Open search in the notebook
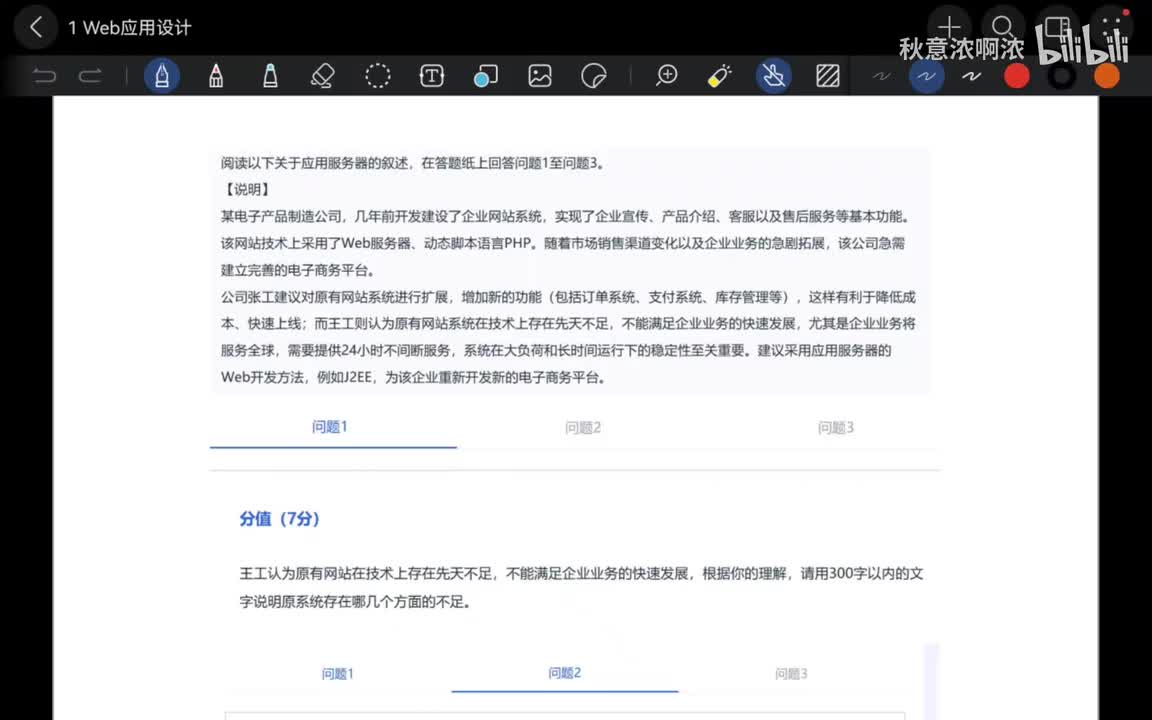This screenshot has width=1152, height=720. [1002, 27]
